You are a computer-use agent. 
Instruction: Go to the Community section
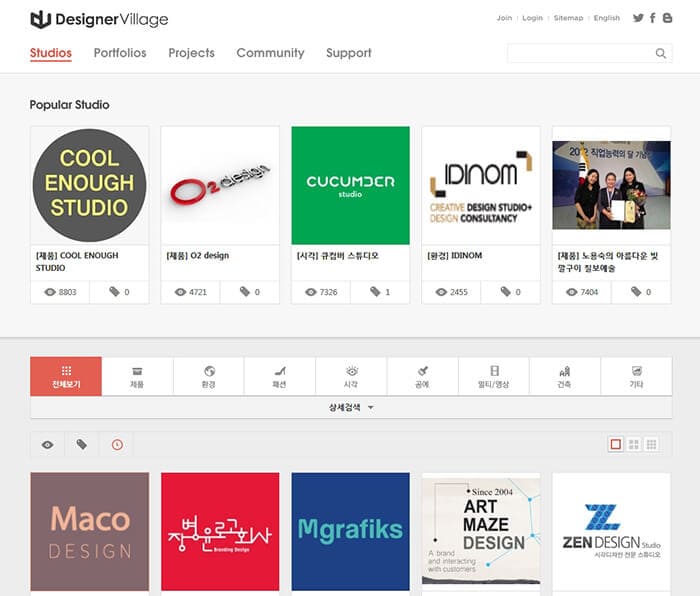click(x=270, y=53)
